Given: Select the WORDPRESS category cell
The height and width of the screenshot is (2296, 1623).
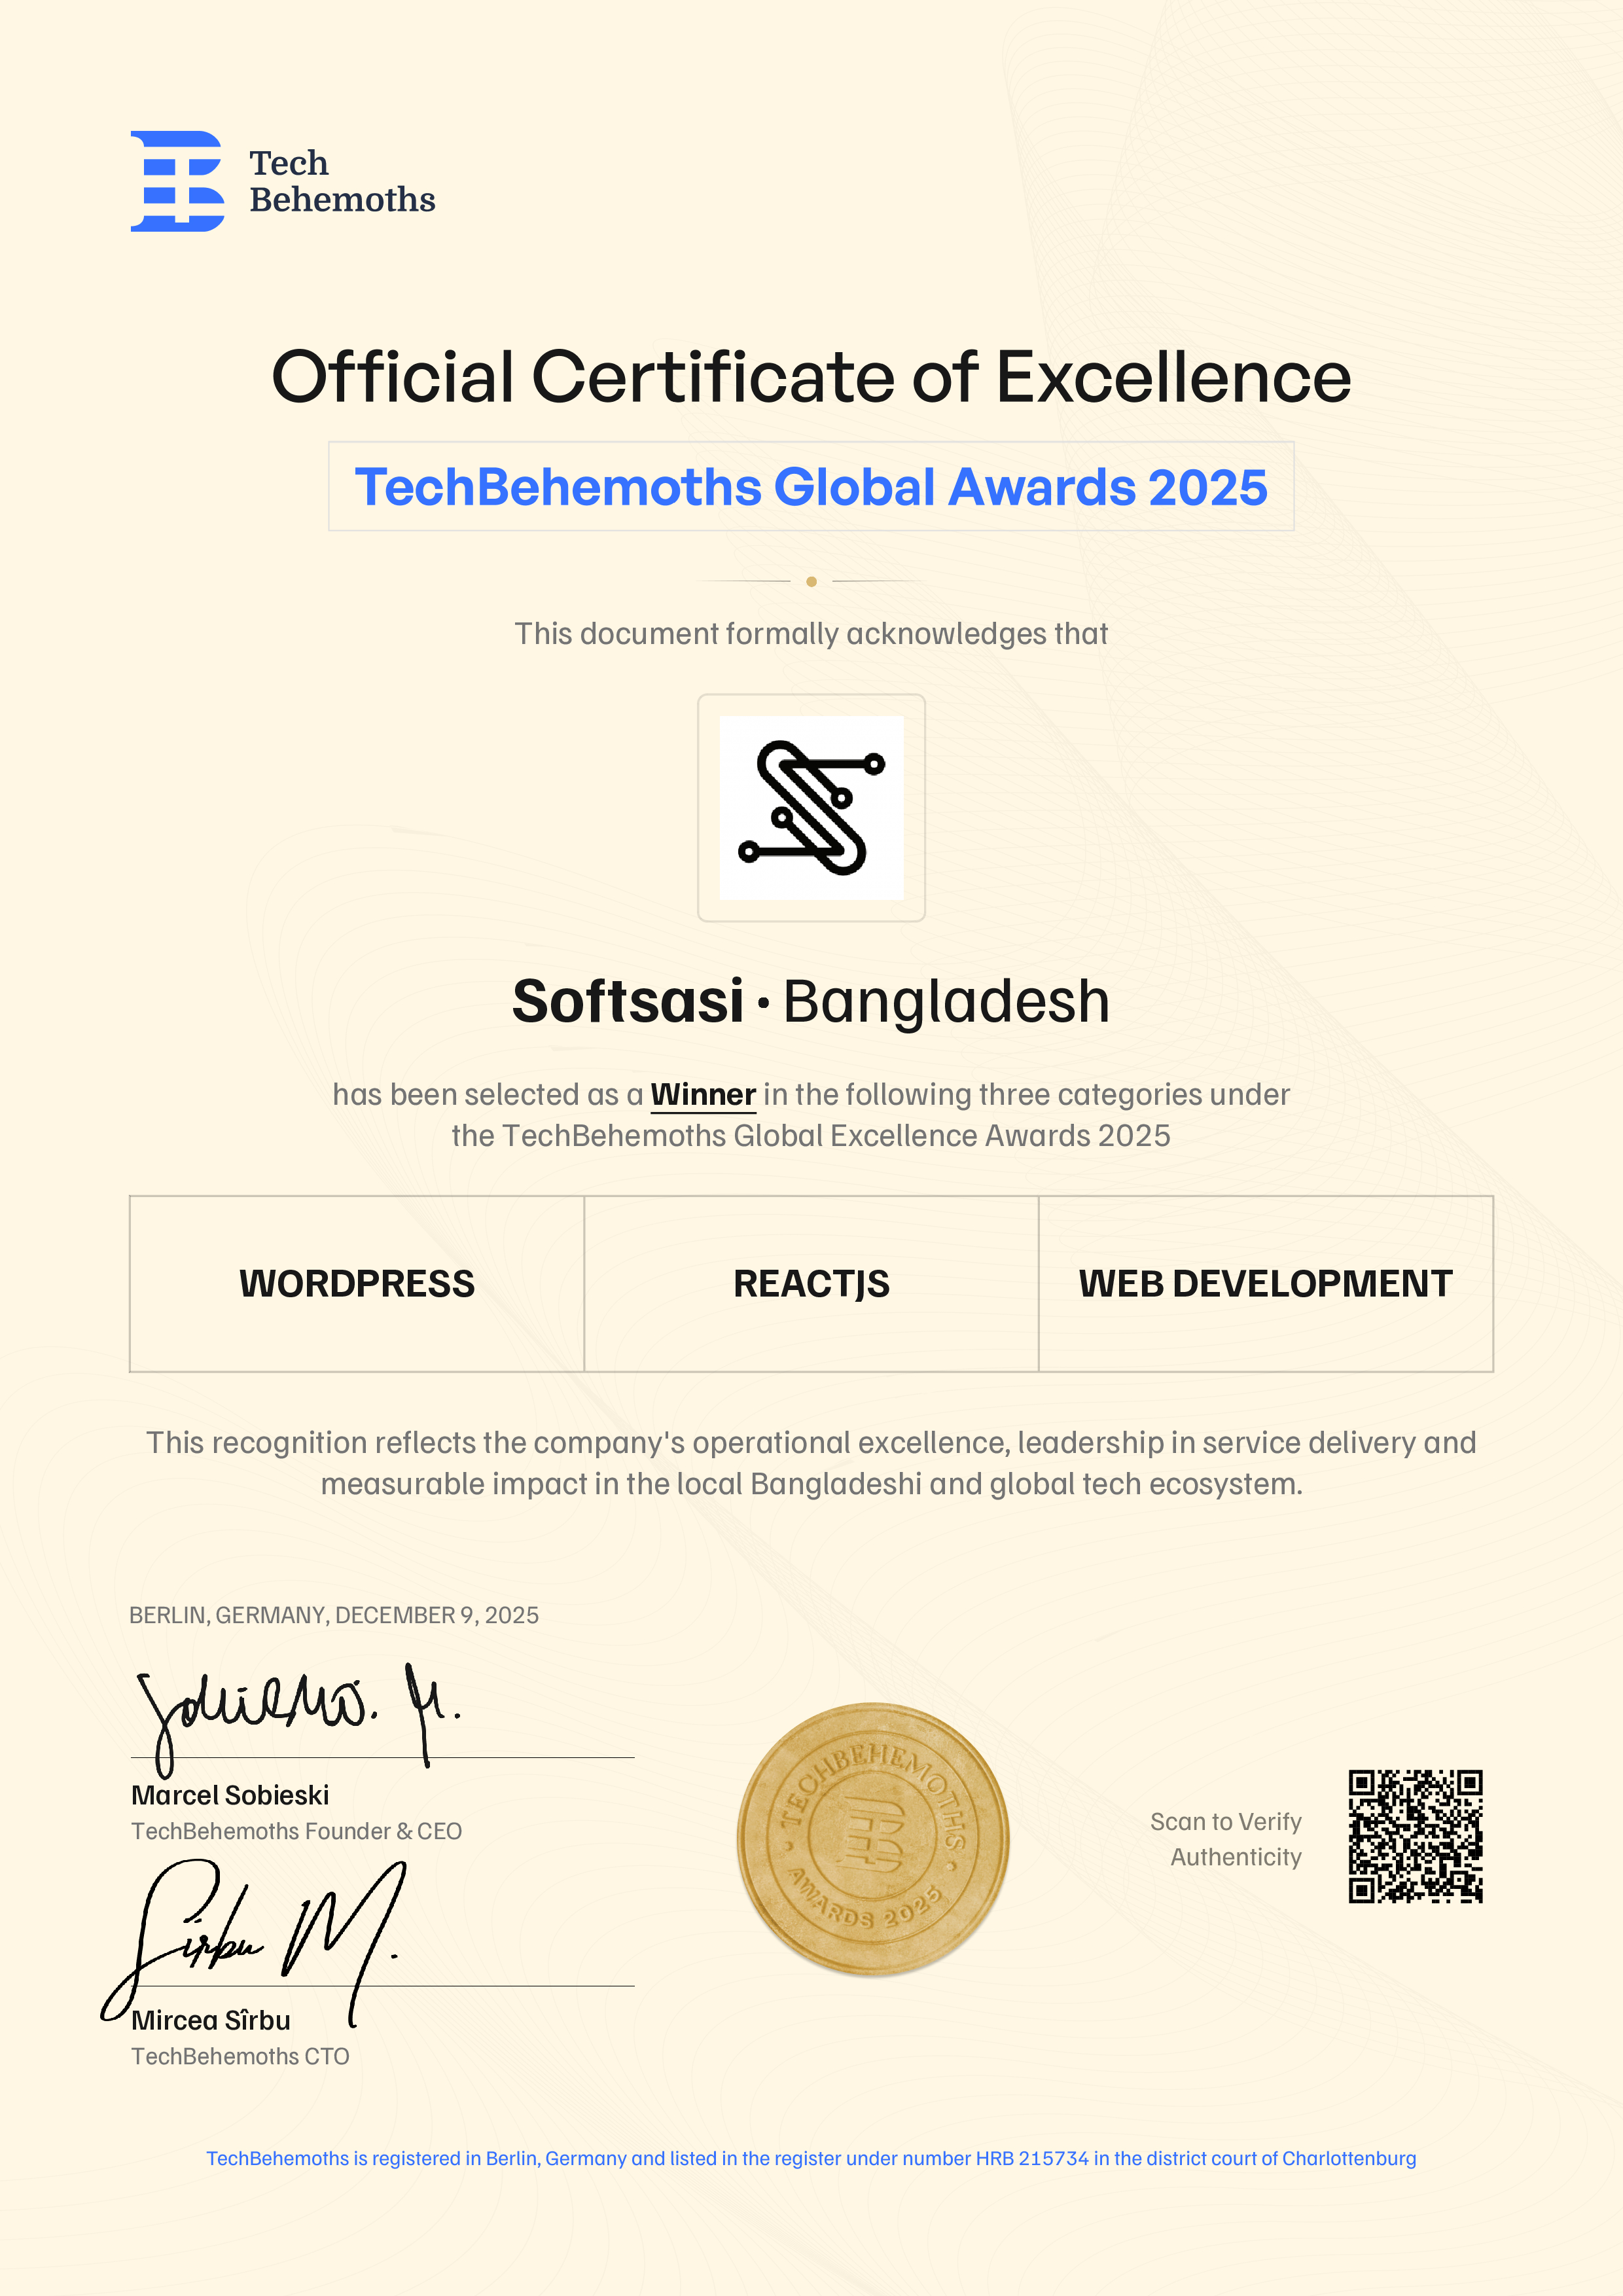Looking at the screenshot, I should click(x=357, y=1283).
